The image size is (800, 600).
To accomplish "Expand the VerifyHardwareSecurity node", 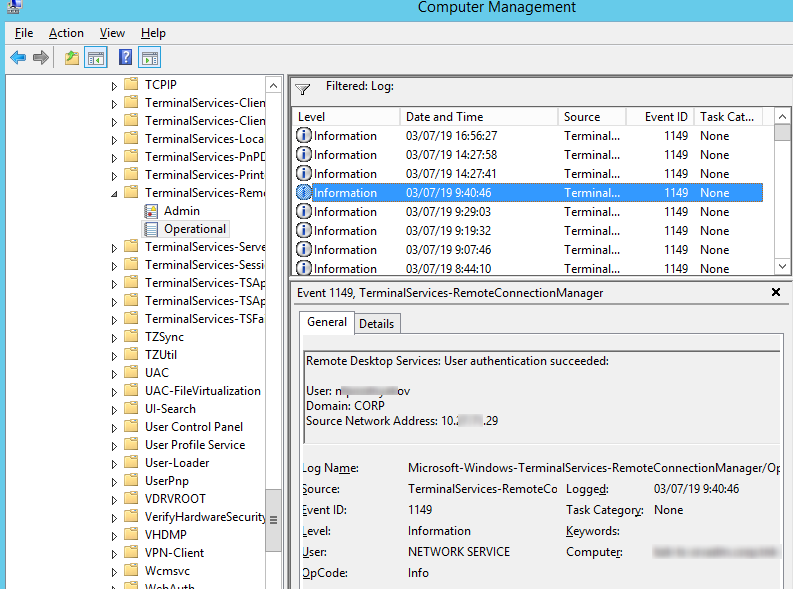I will (x=114, y=518).
